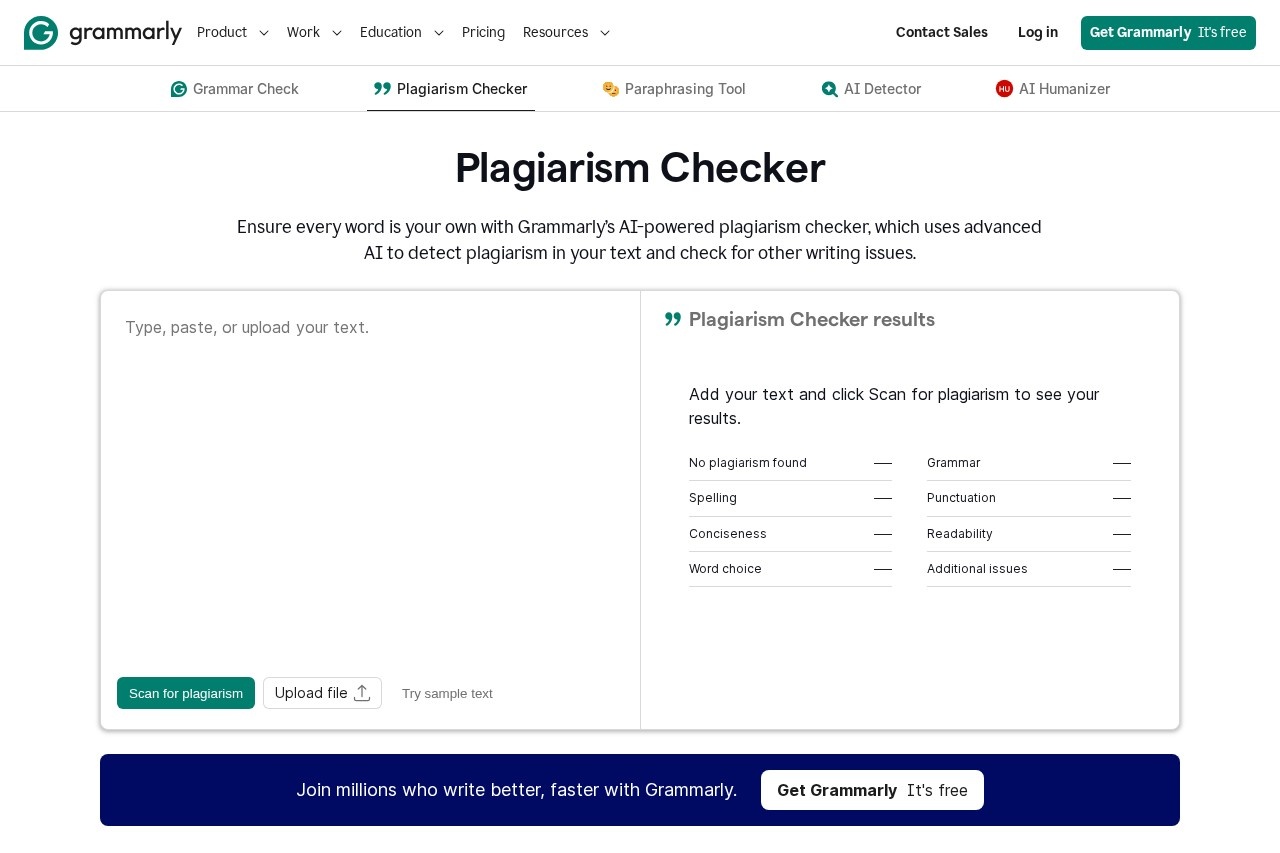Click the quote icon beside Plagiarism Checker results
1280x853 pixels.
[673, 319]
